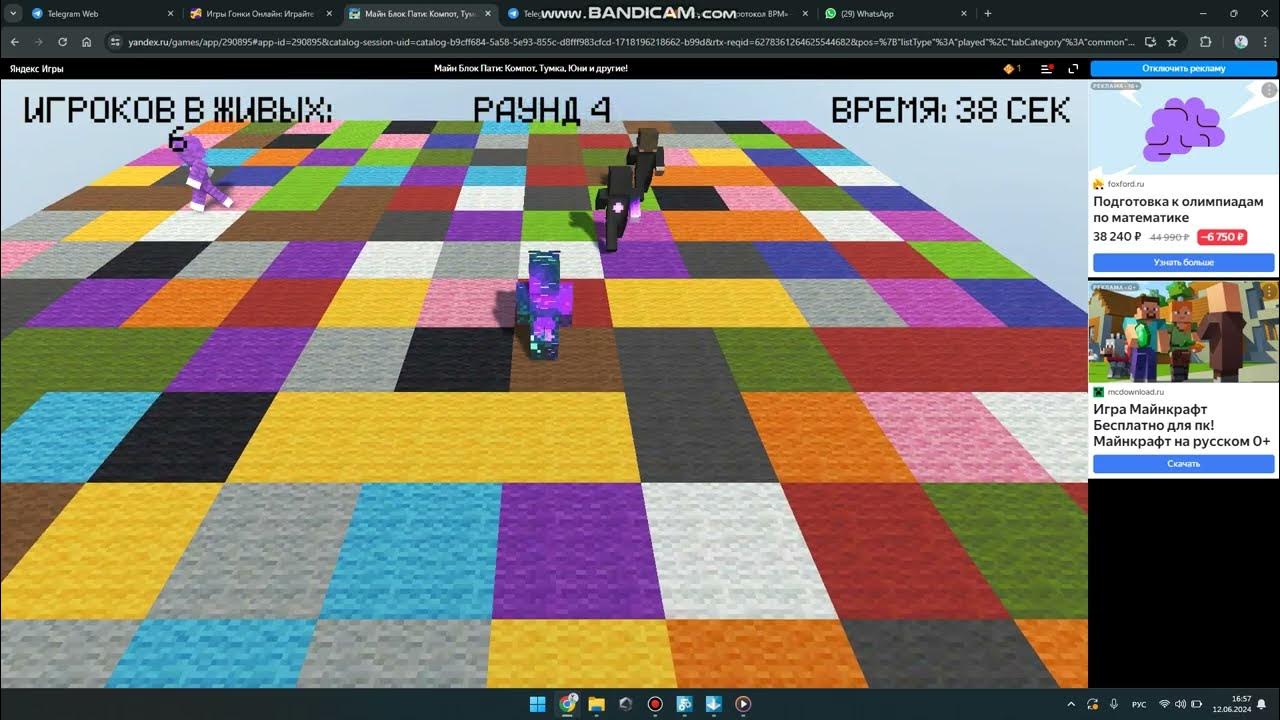The image size is (1280, 720).
Task: Reload the page with the refresh icon
Action: point(62,42)
